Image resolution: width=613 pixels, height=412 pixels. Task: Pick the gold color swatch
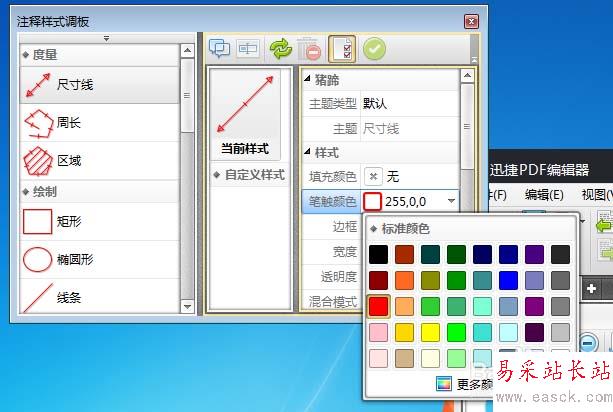pos(404,332)
